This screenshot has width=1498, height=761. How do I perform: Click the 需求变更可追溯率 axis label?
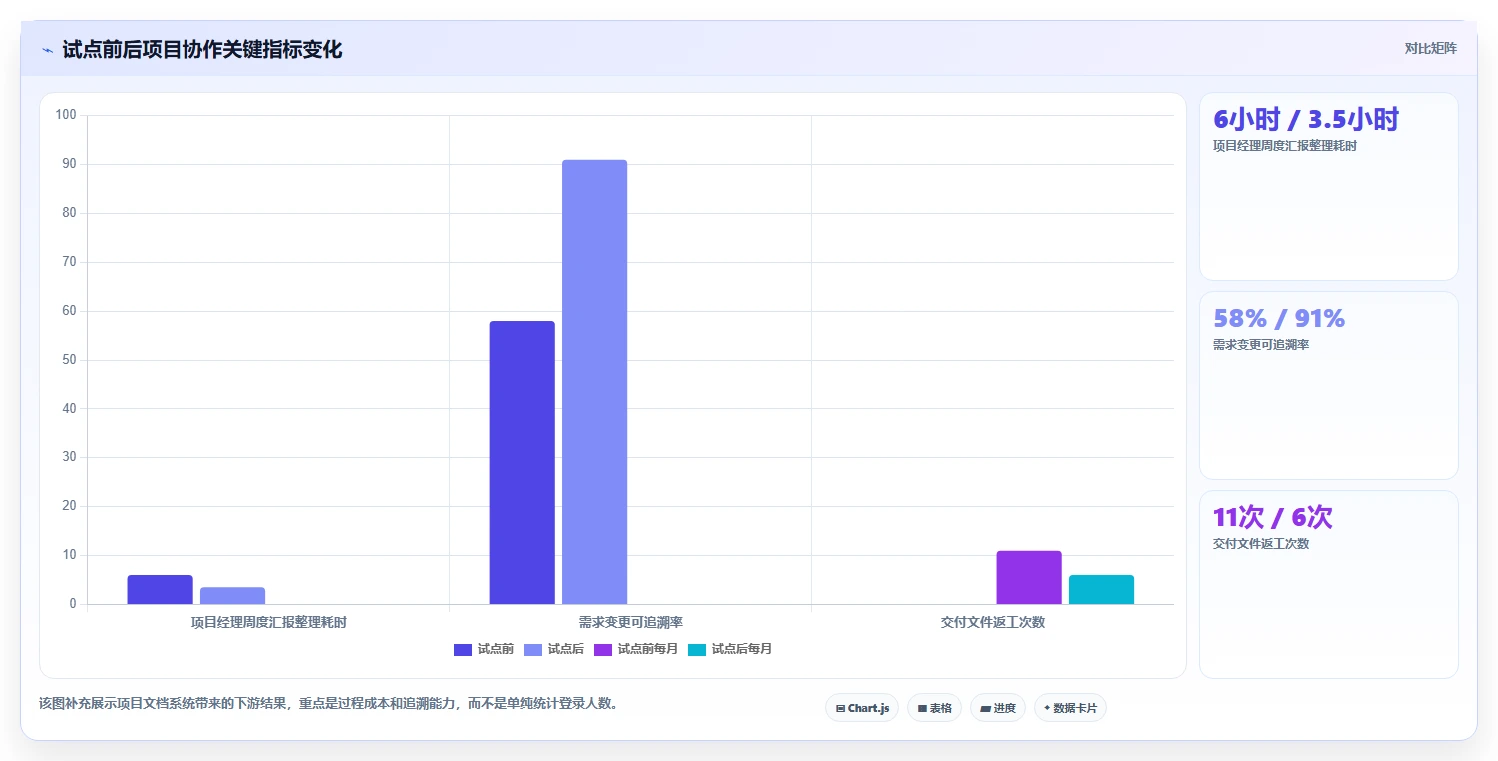pos(631,622)
